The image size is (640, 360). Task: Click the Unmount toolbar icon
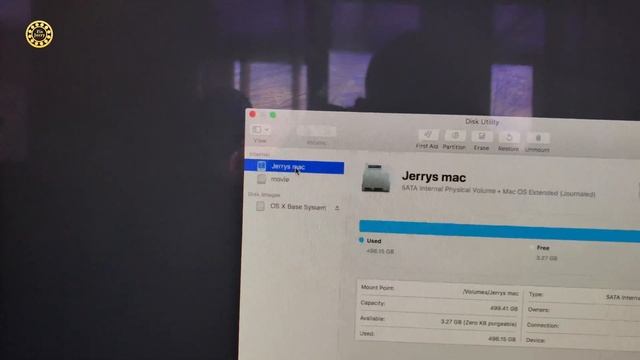point(538,138)
